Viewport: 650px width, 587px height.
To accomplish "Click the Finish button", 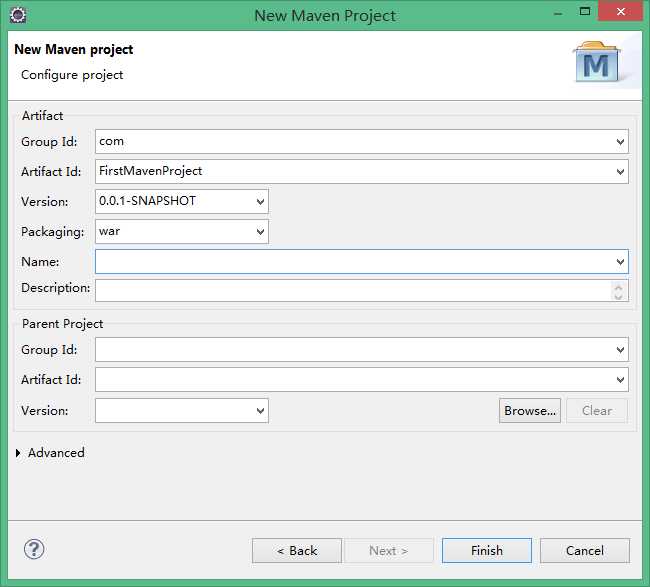I will (x=487, y=551).
